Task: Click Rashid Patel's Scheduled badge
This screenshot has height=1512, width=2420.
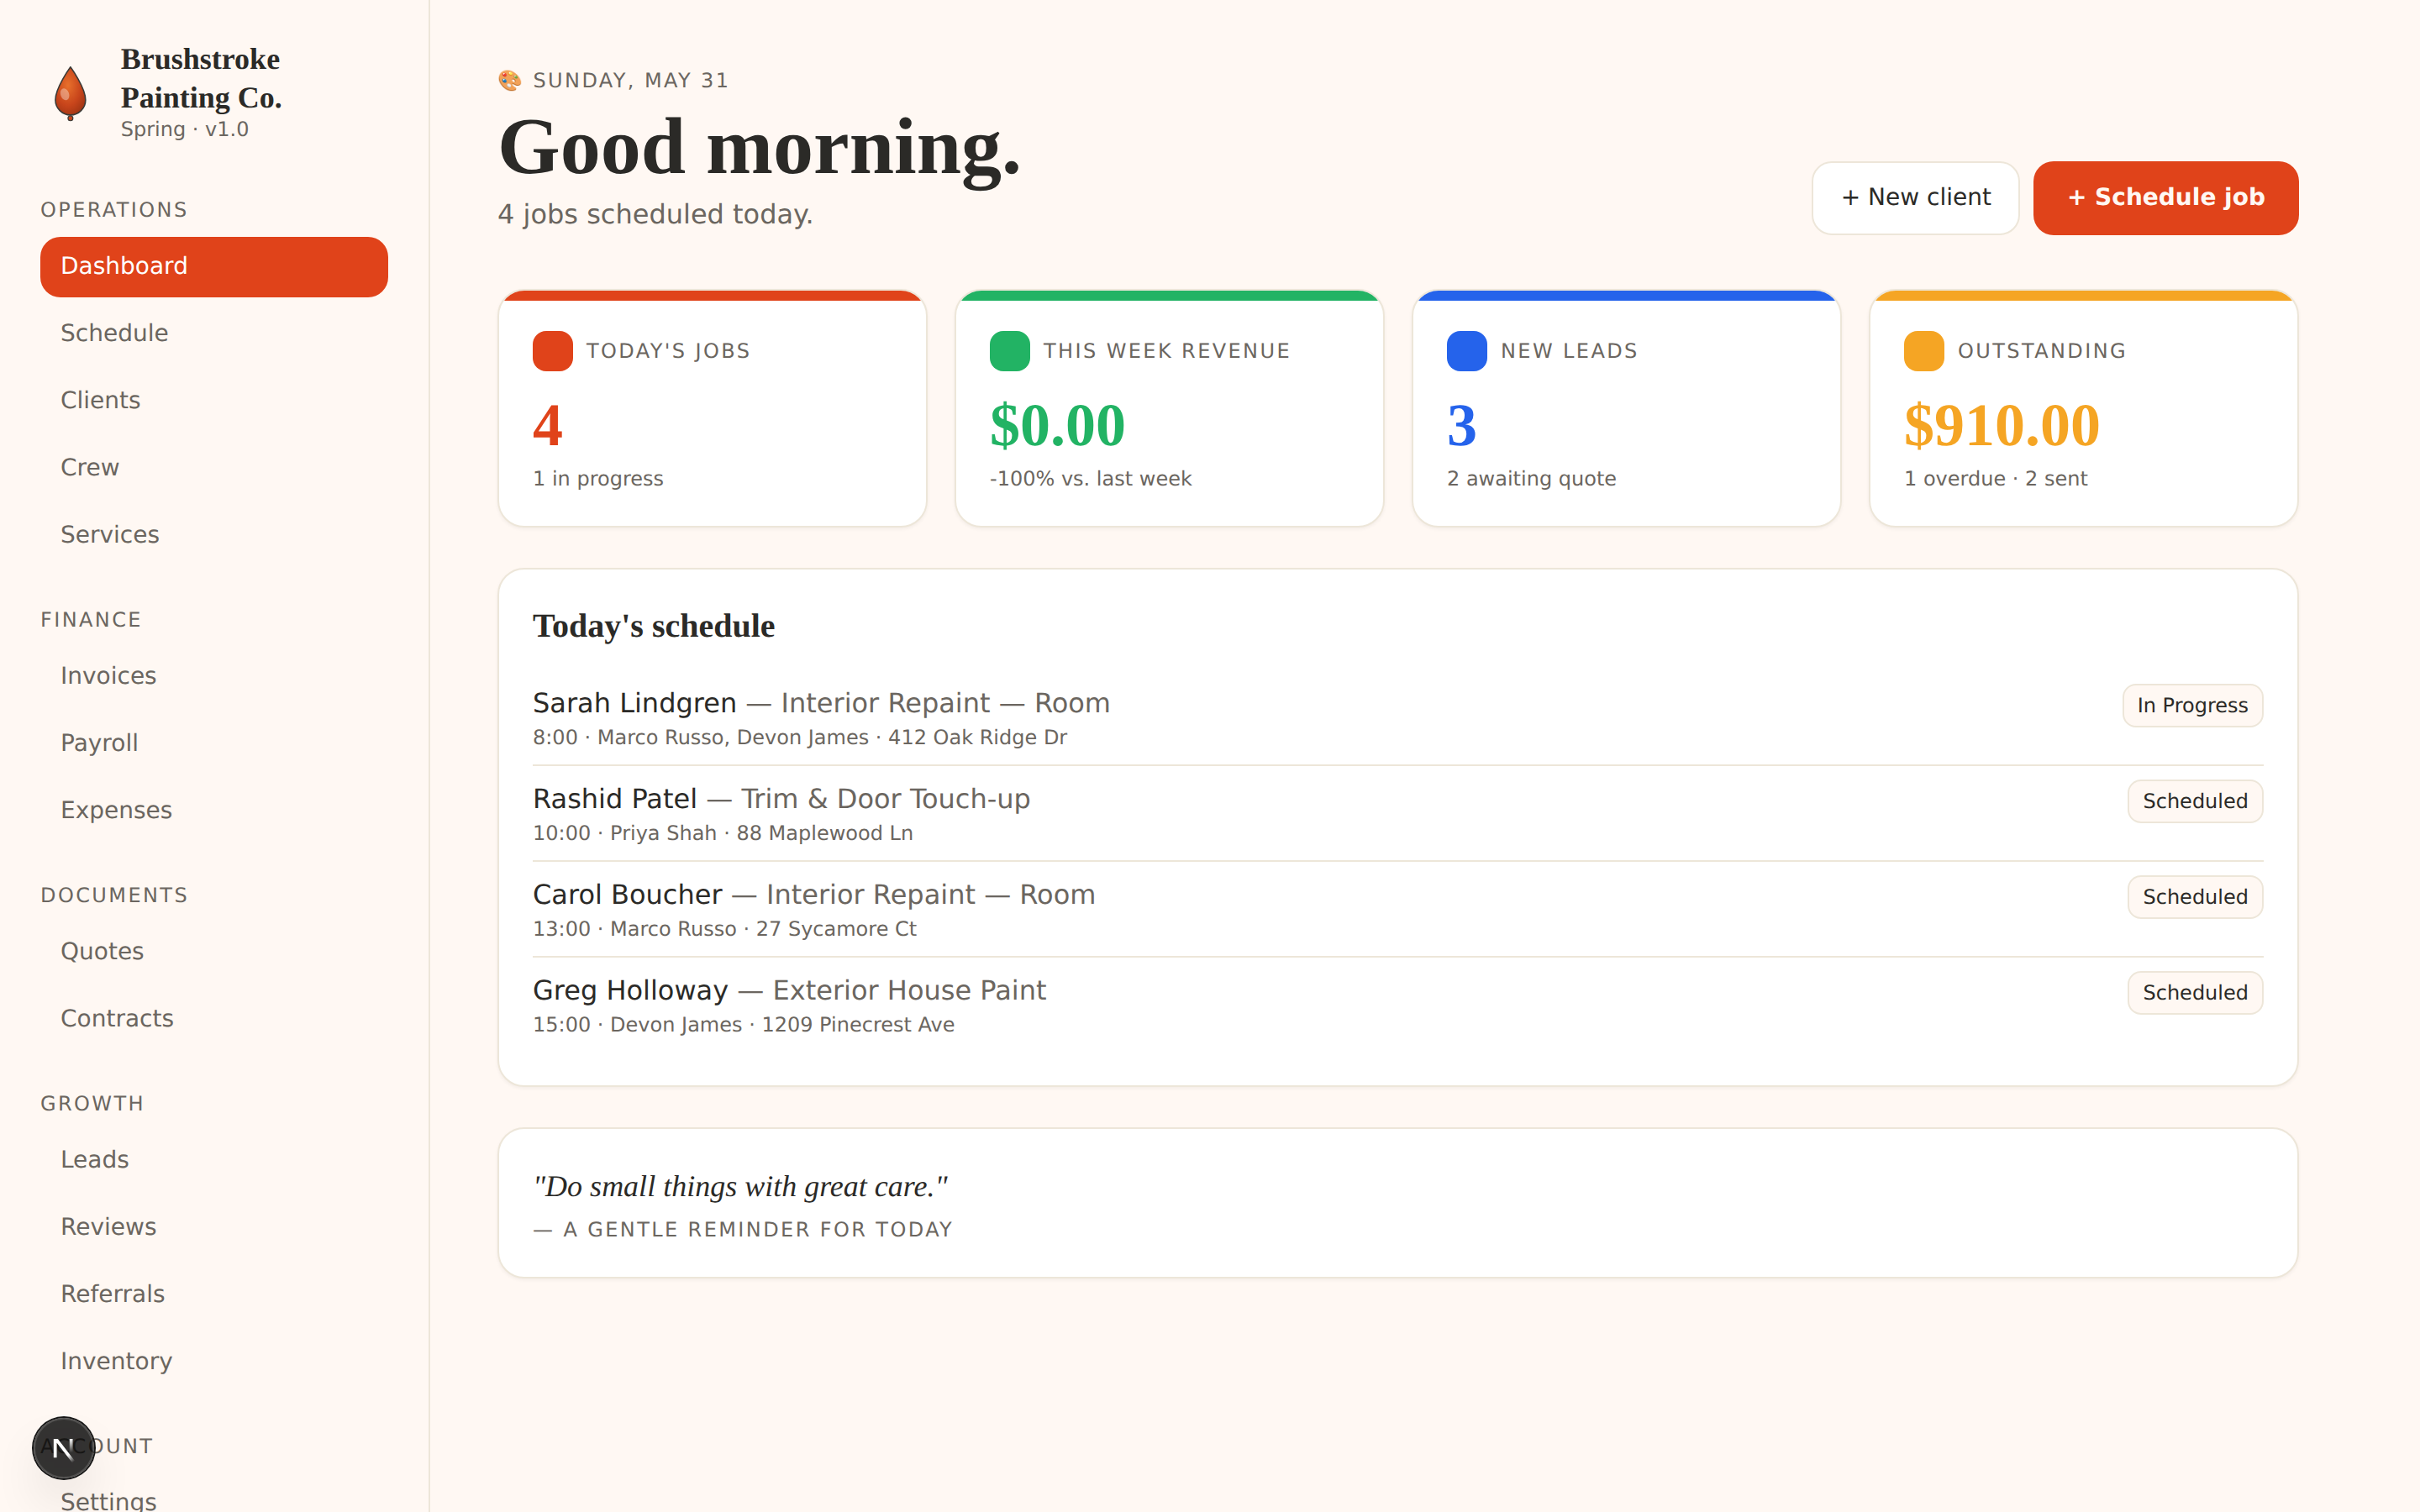Action: point(2194,801)
